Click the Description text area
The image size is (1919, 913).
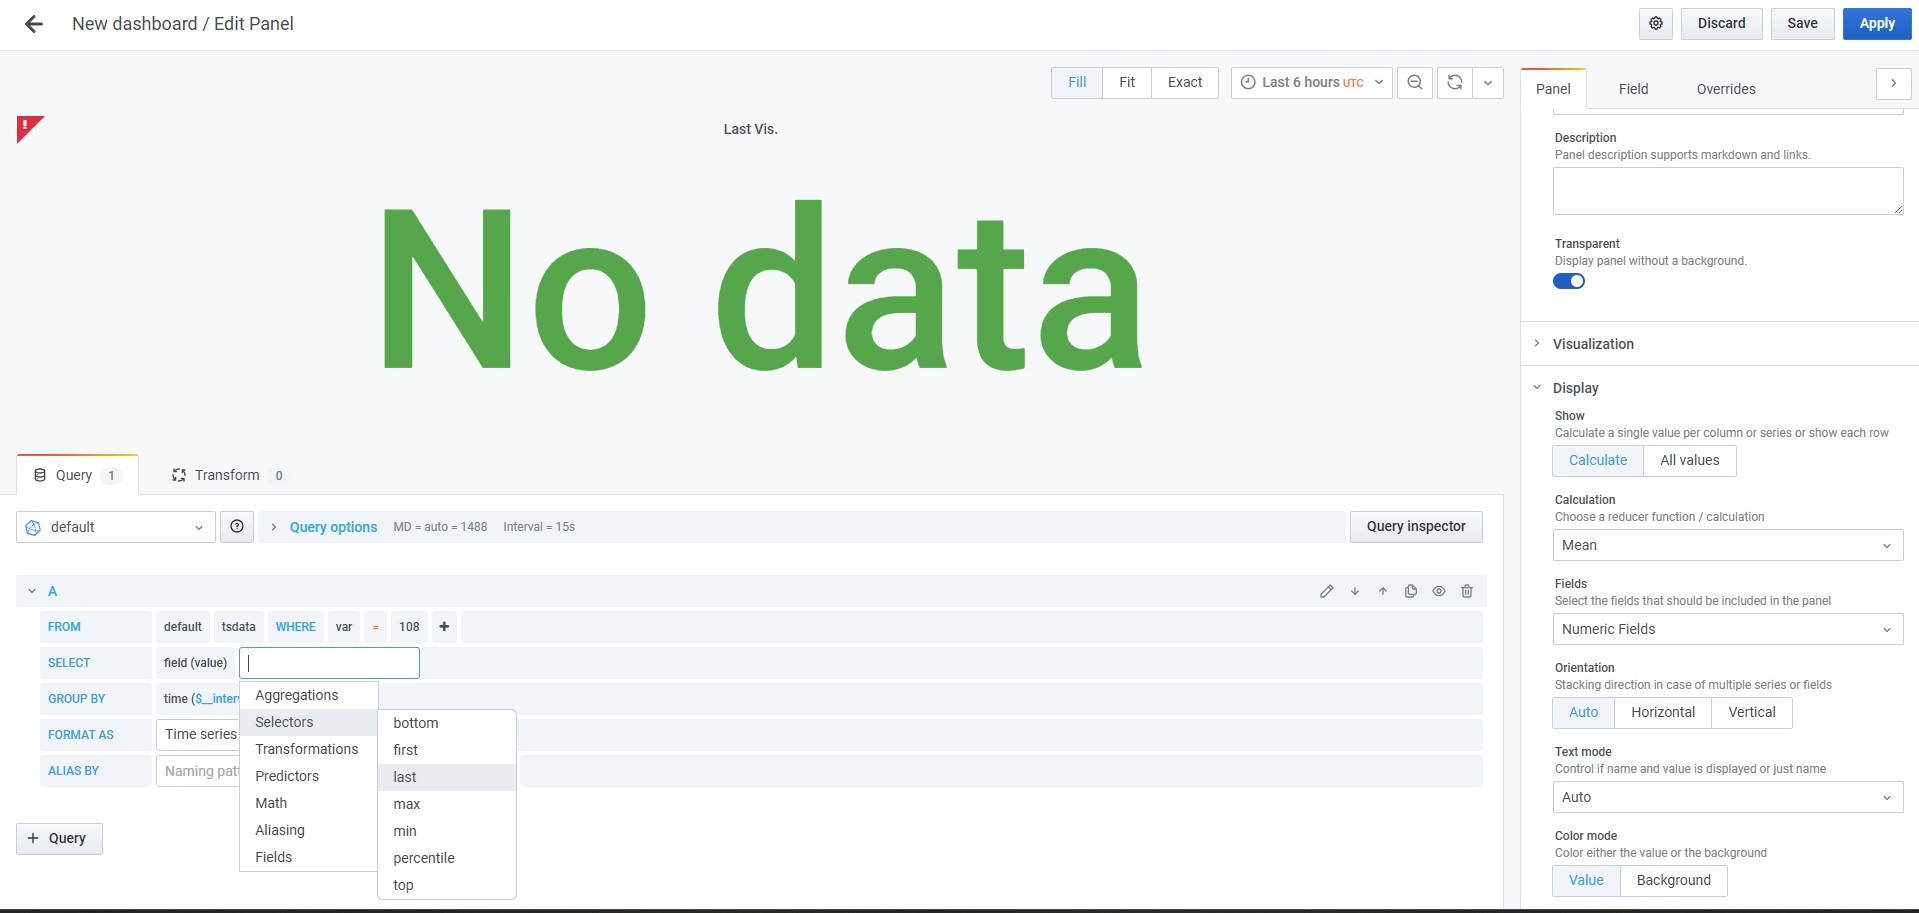pos(1727,191)
